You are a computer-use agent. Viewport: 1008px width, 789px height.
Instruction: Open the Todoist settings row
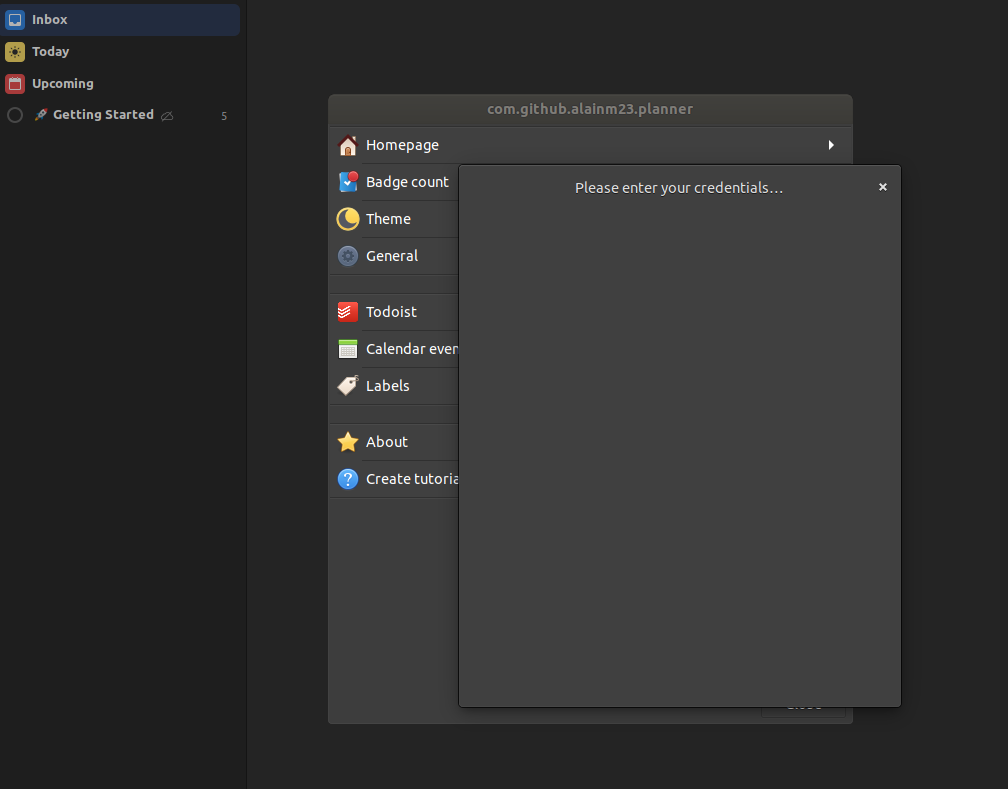pos(394,312)
